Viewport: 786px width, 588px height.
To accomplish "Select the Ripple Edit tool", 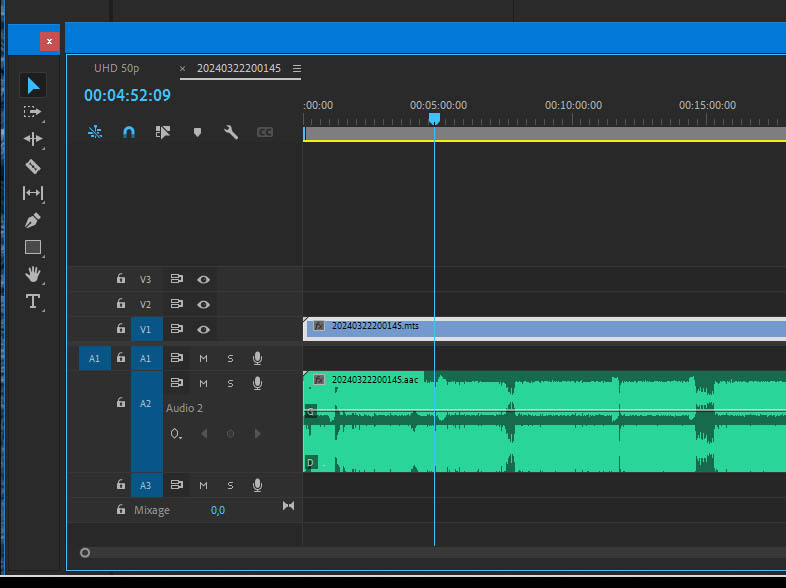I will click(x=33, y=139).
